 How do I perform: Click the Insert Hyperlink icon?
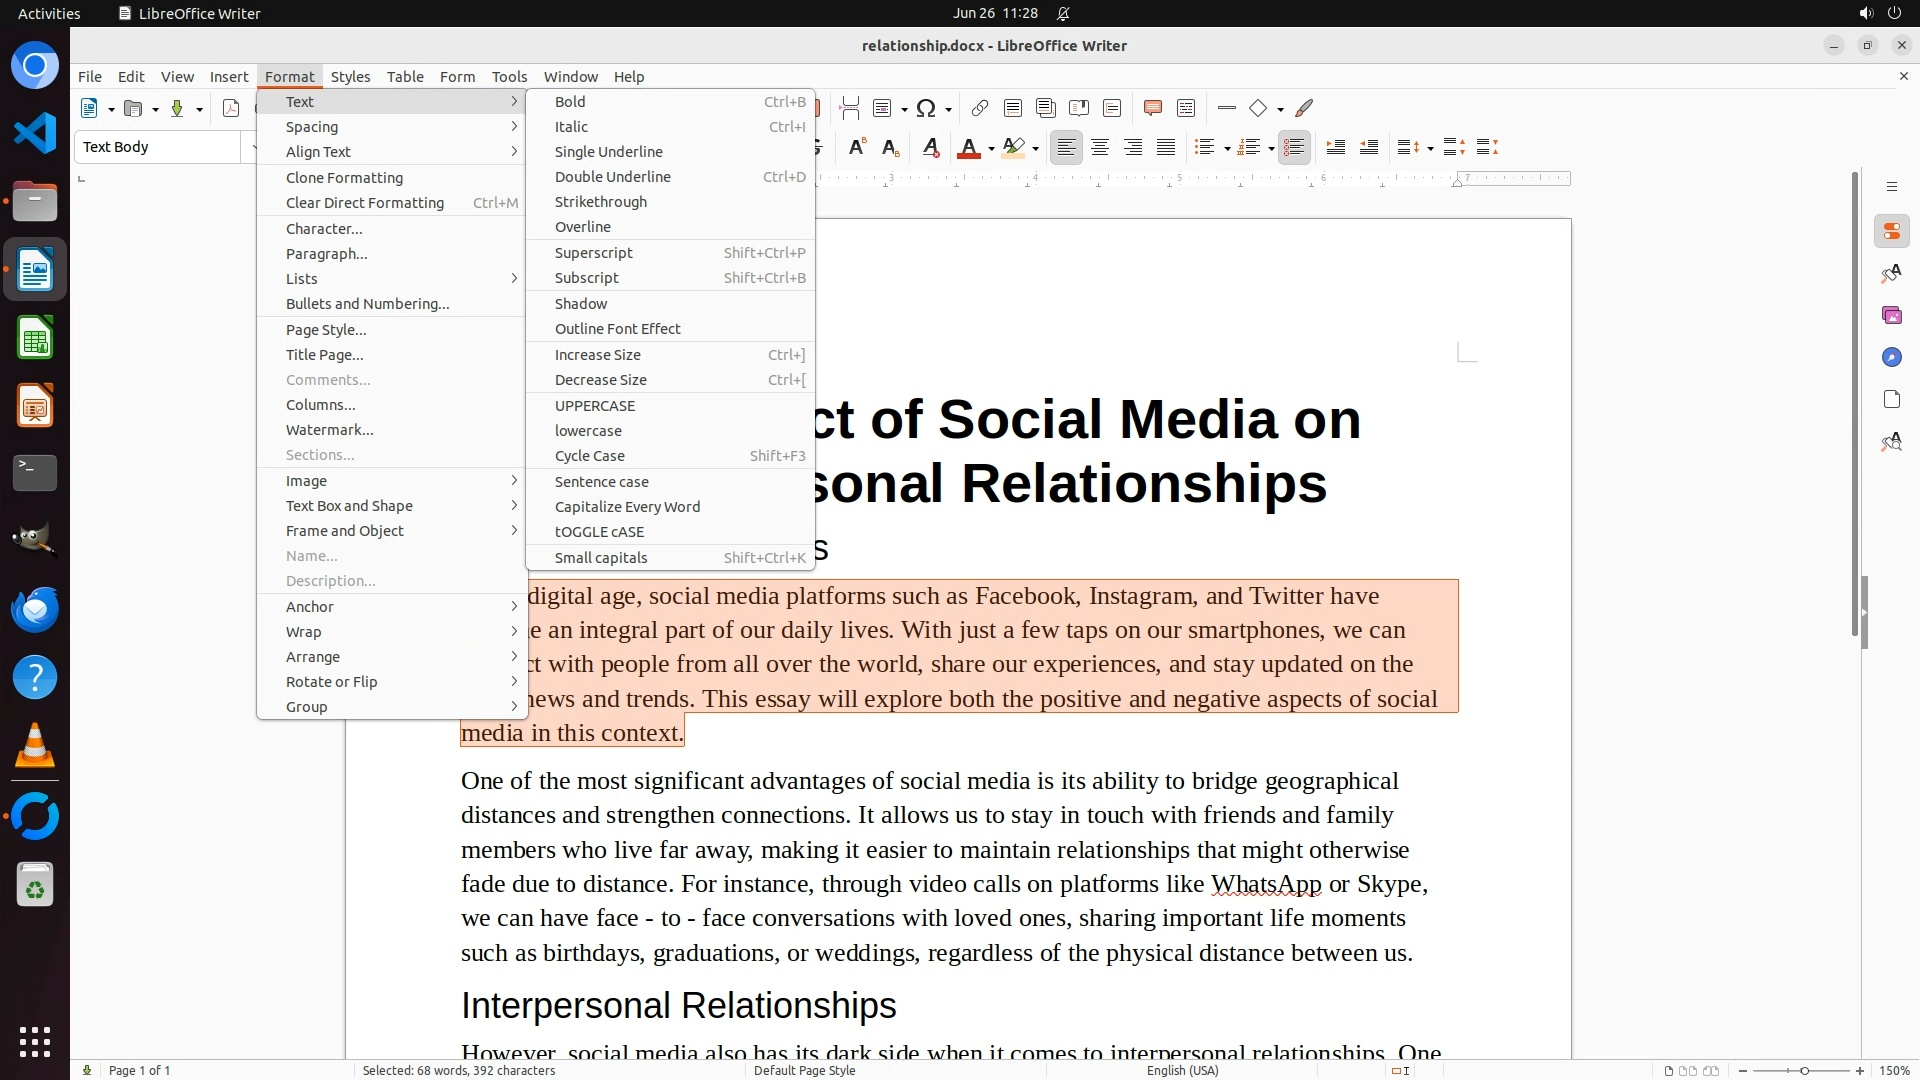coord(980,109)
